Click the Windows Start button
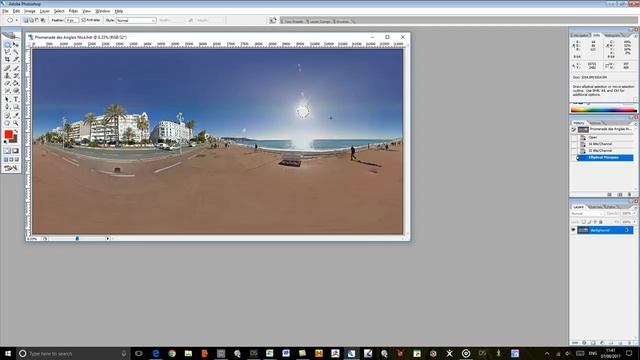640x360 pixels. (7, 353)
